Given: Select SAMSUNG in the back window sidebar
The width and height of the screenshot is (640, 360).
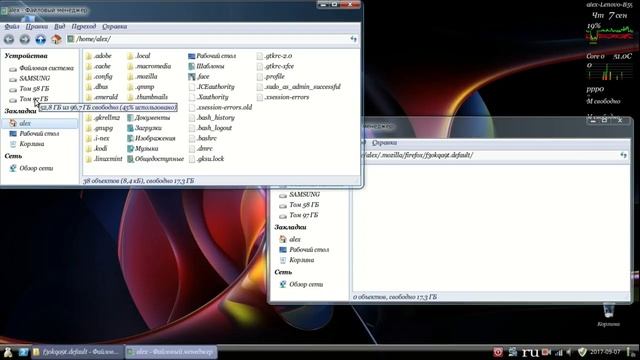Looking at the screenshot, I should click(299, 195).
